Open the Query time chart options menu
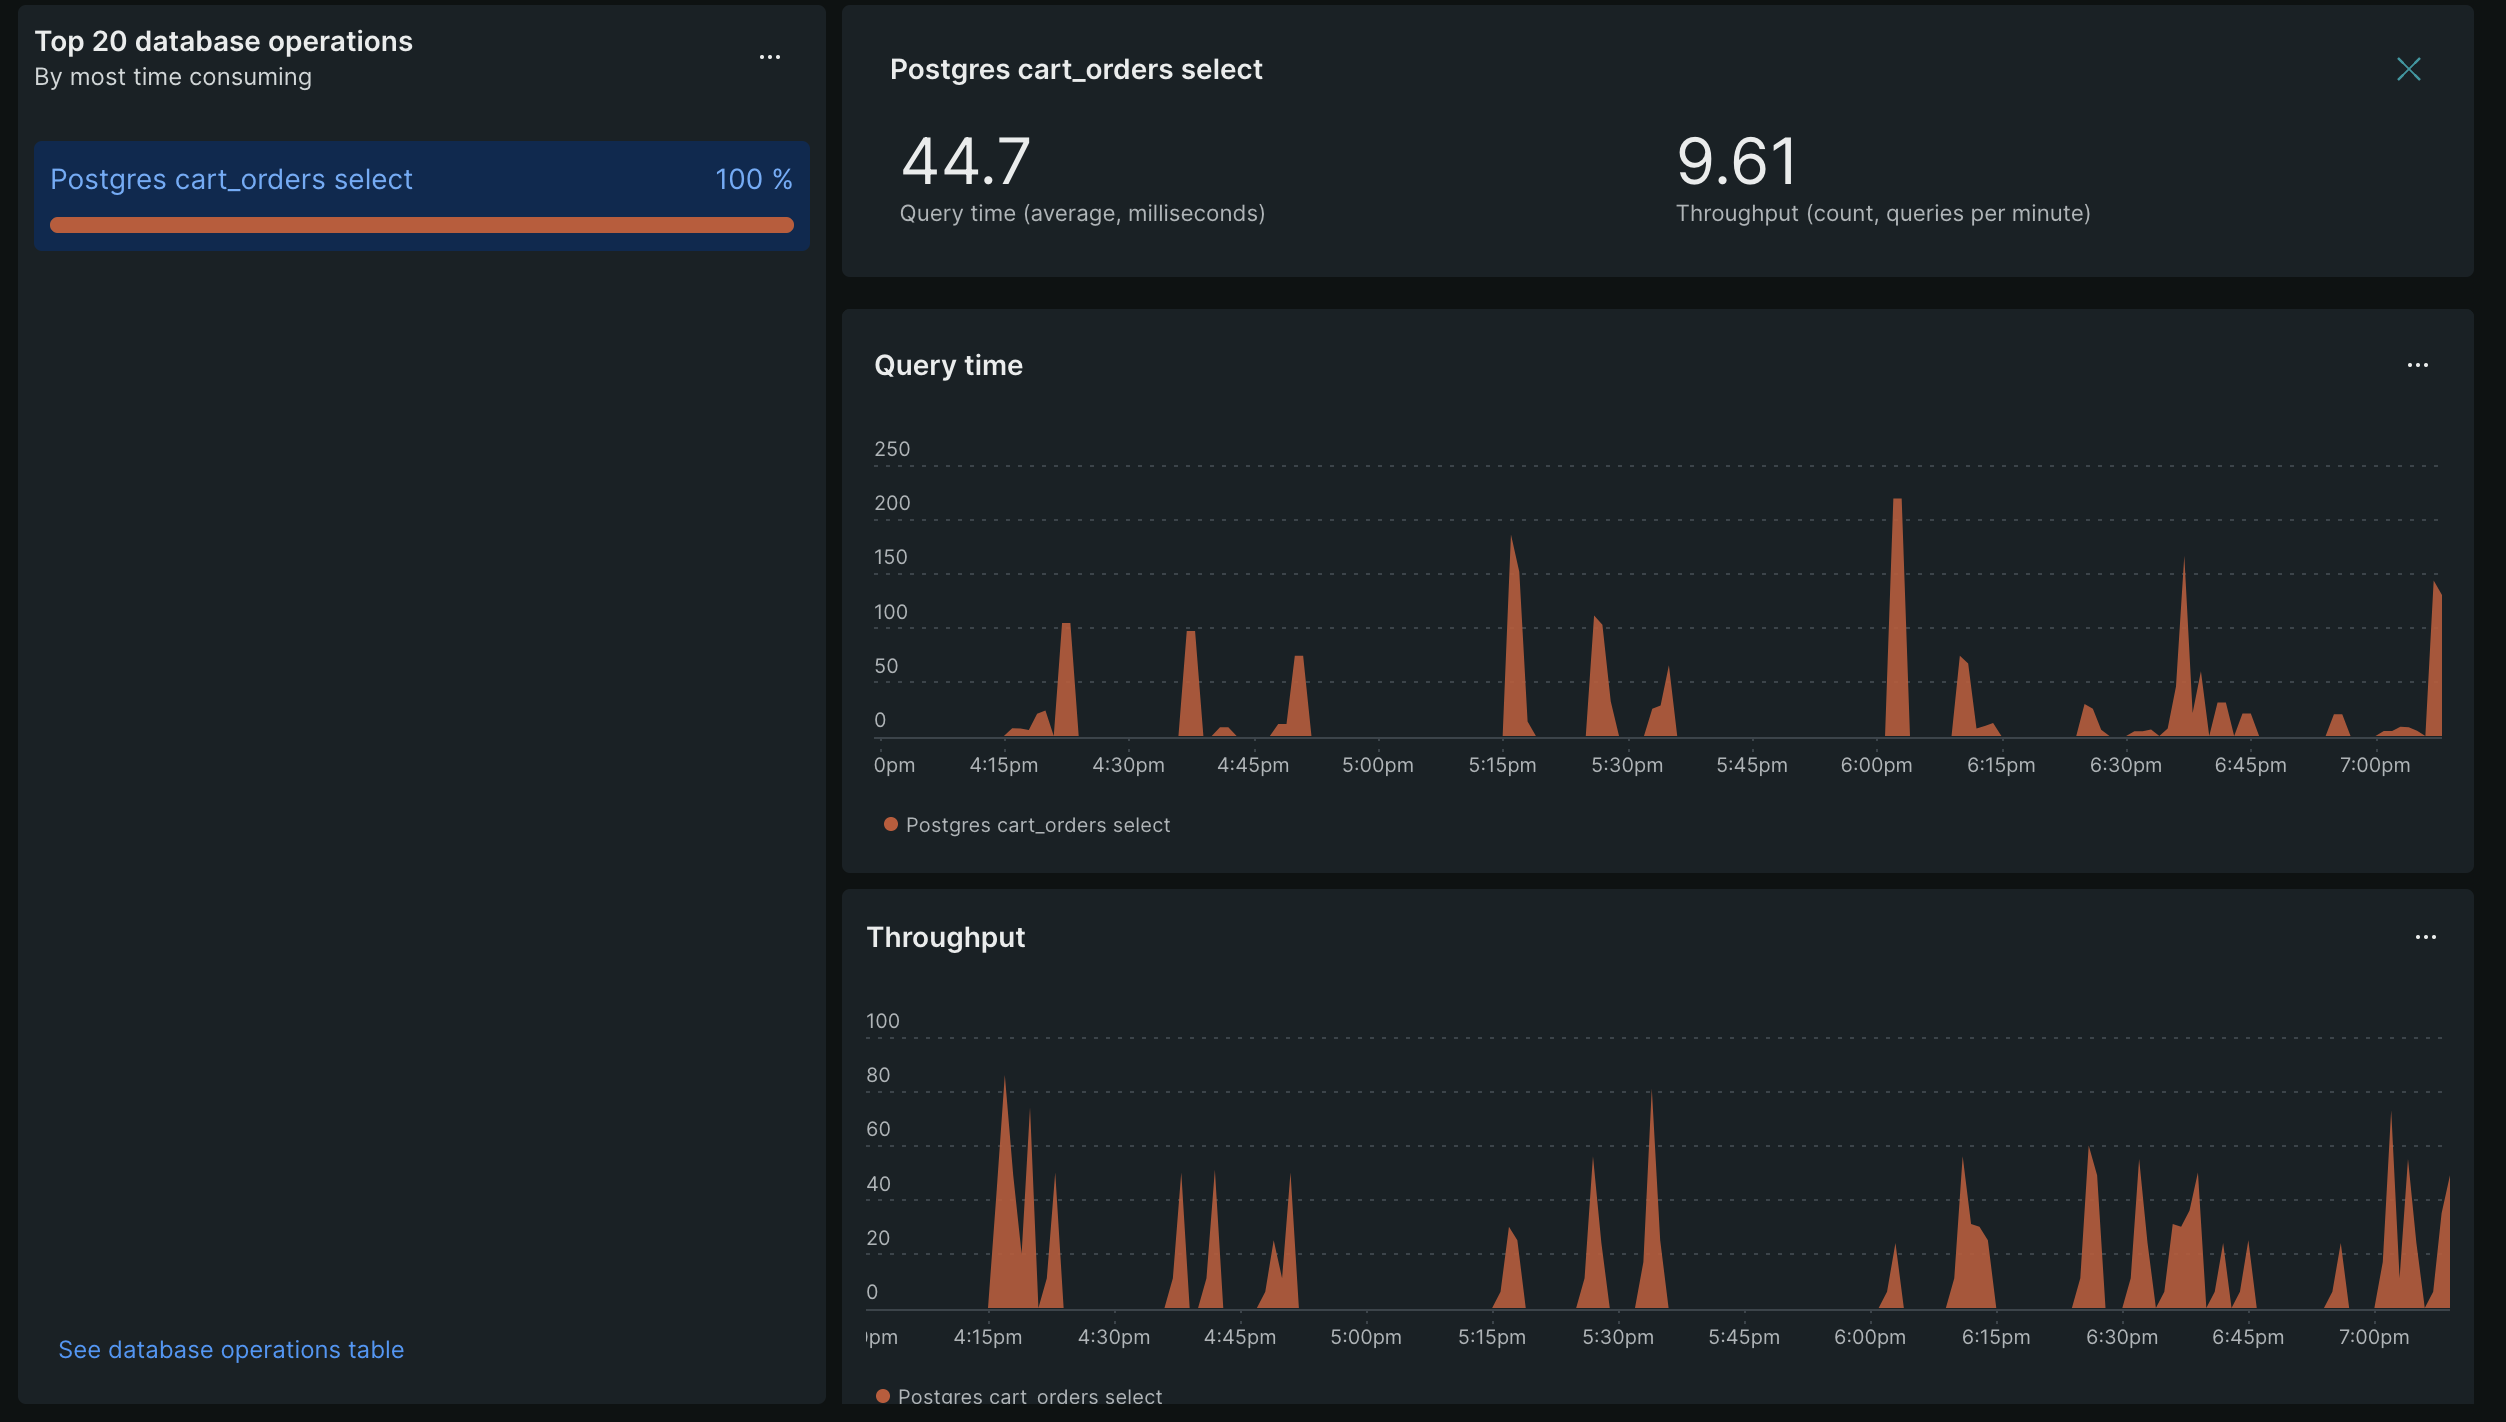2506x1422 pixels. (x=2417, y=365)
